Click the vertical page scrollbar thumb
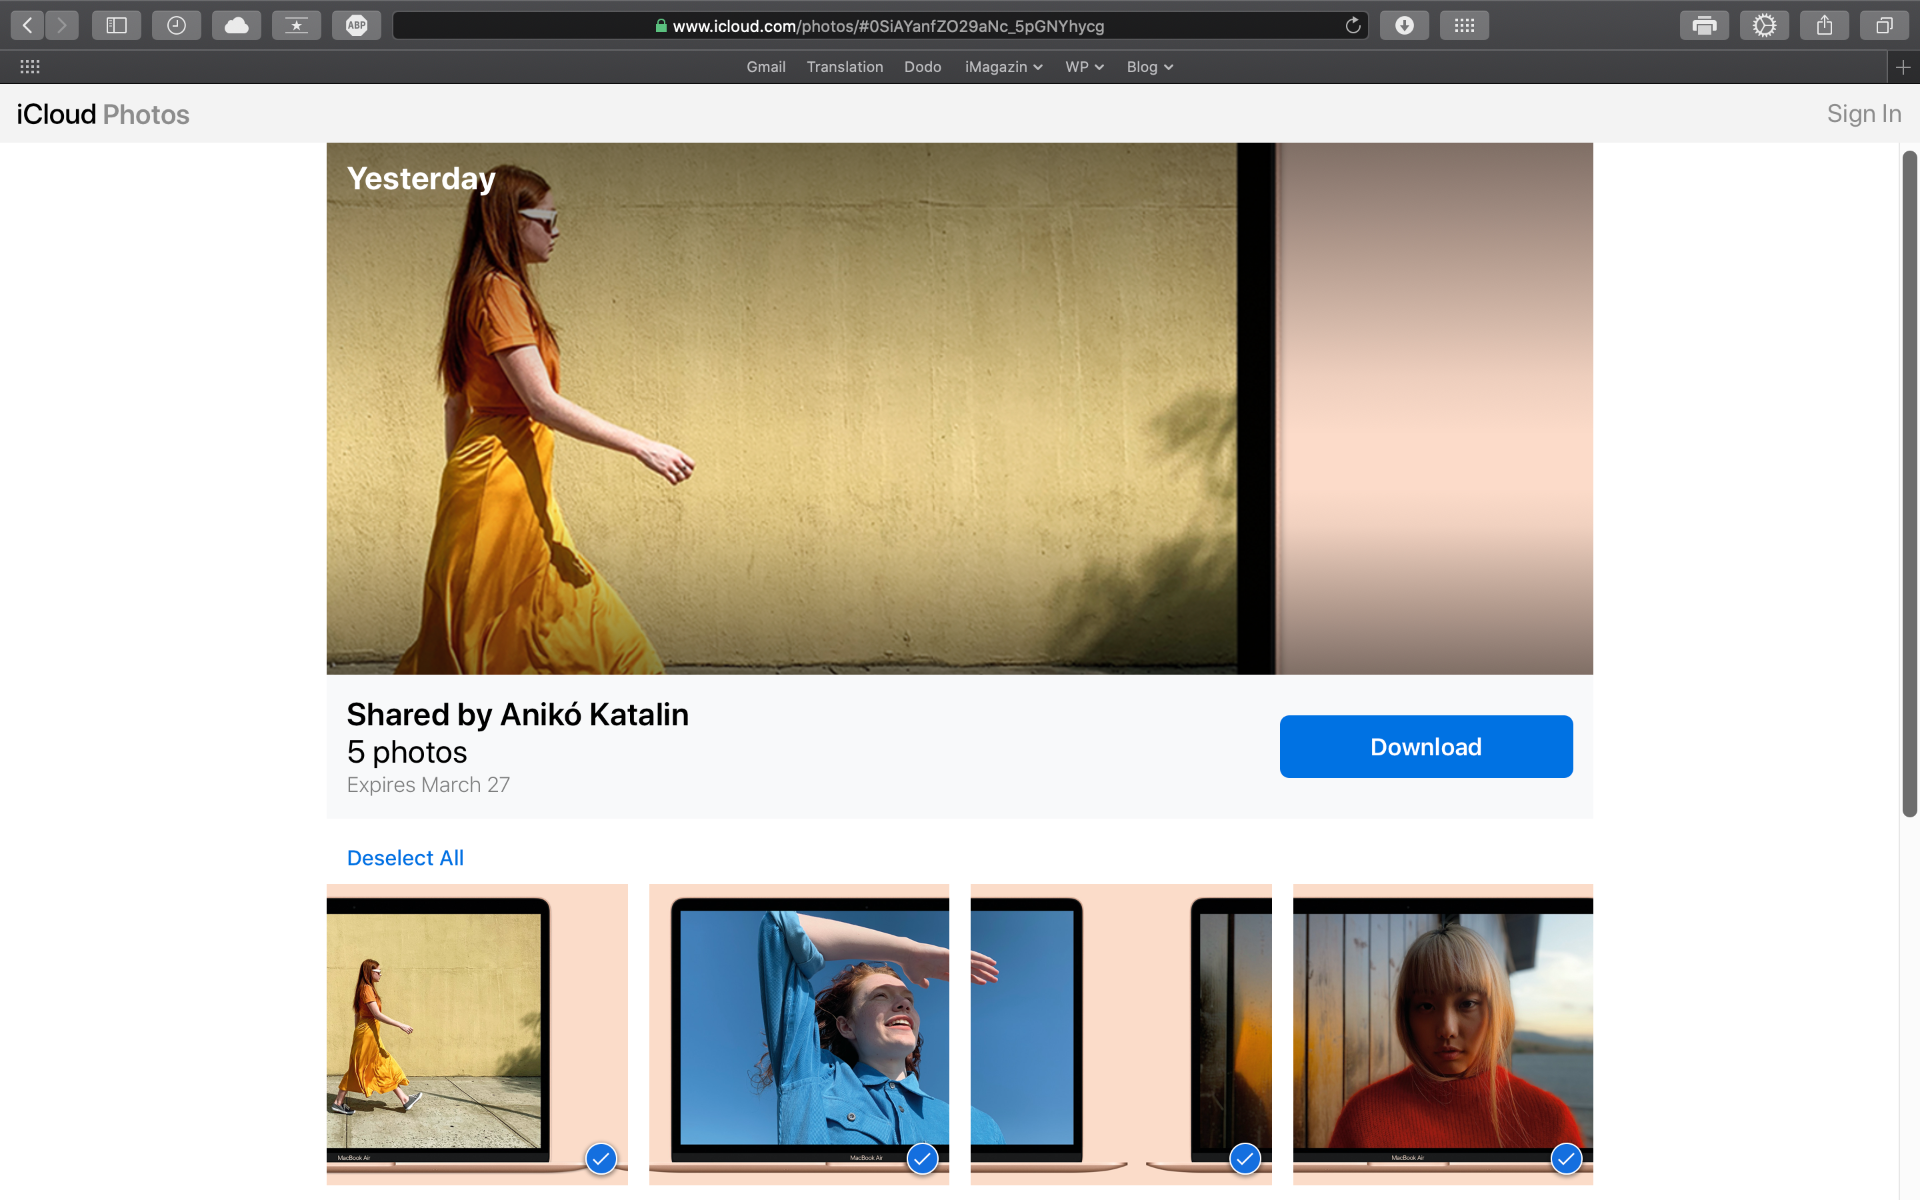This screenshot has height=1200, width=1920. pyautogui.click(x=1909, y=484)
